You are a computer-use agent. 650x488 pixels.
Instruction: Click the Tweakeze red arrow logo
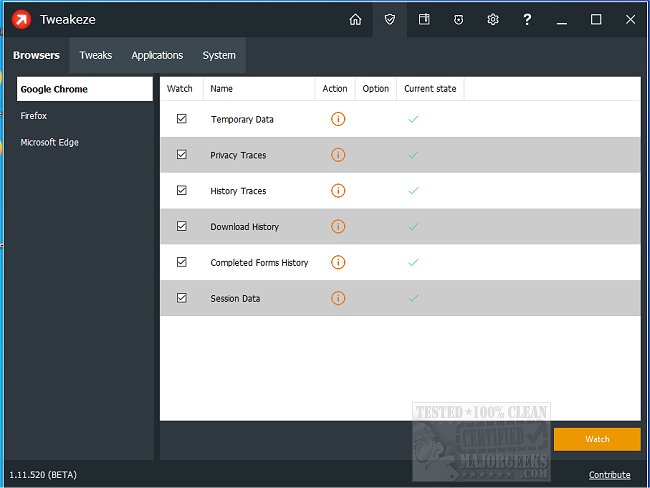tap(21, 19)
